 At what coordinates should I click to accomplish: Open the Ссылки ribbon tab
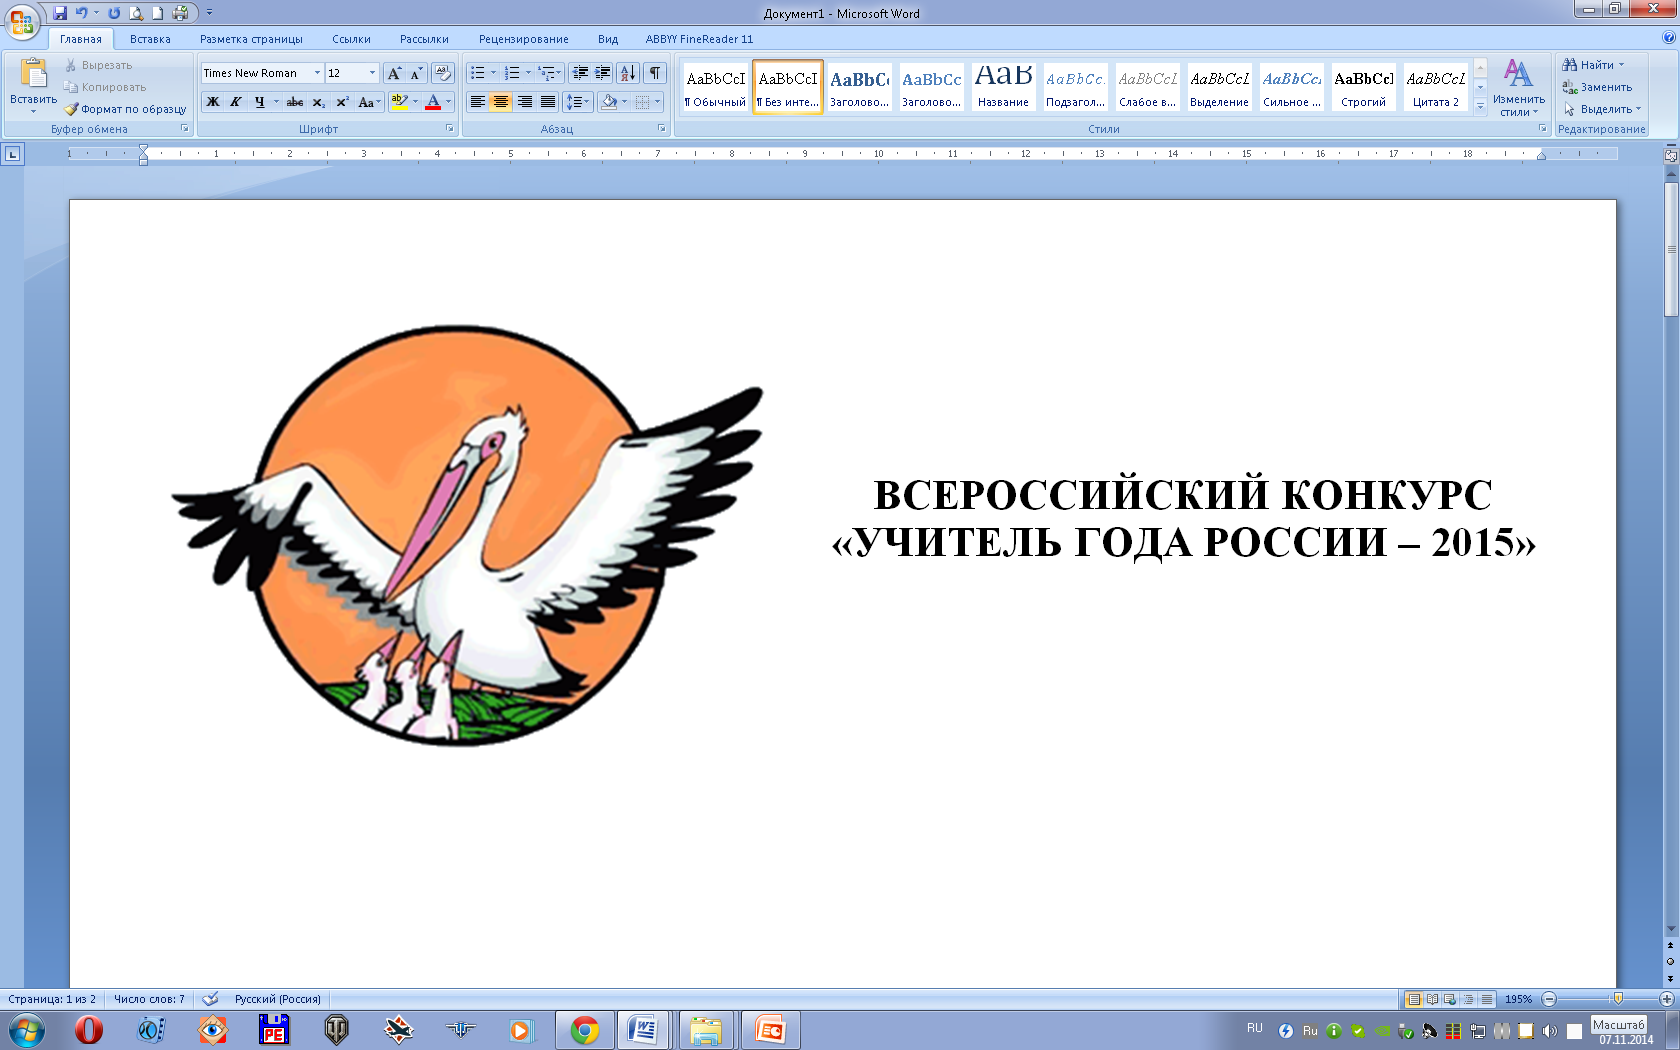351,39
